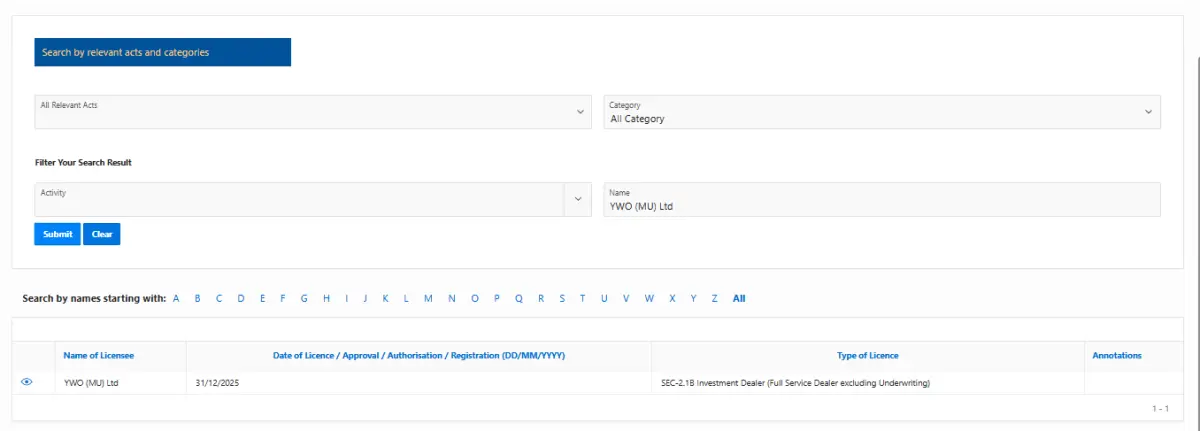Sort by Name of Licensee column
The width and height of the screenshot is (1200, 431).
tap(99, 355)
